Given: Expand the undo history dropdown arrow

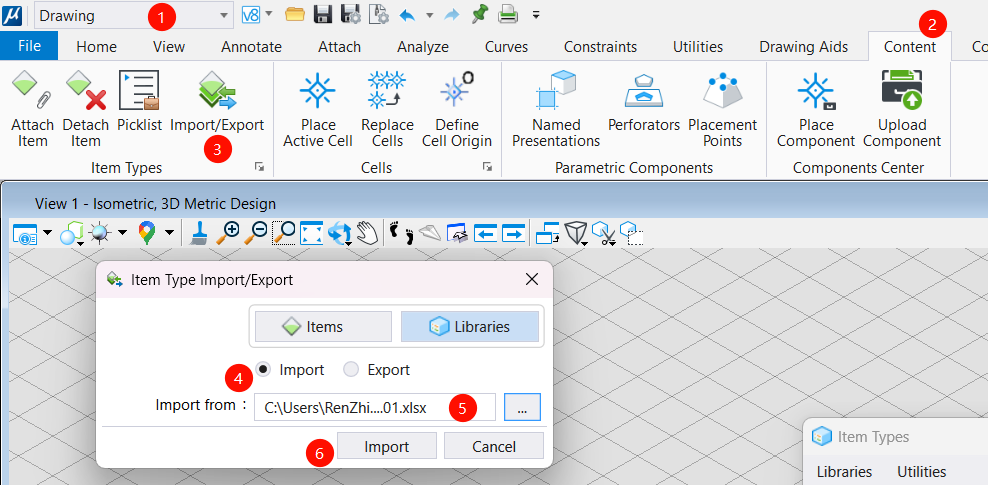Looking at the screenshot, I should tap(429, 15).
